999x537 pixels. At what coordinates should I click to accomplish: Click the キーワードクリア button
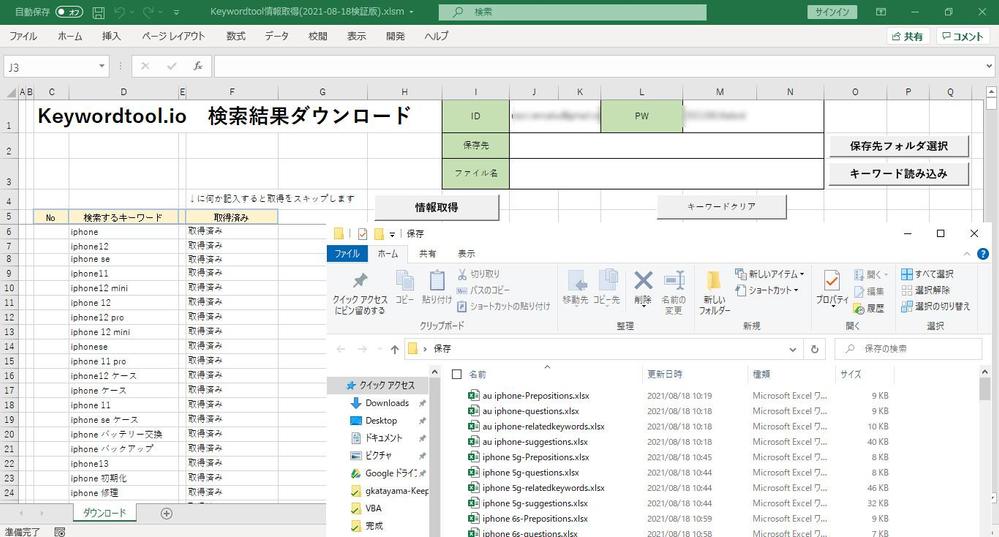721,206
